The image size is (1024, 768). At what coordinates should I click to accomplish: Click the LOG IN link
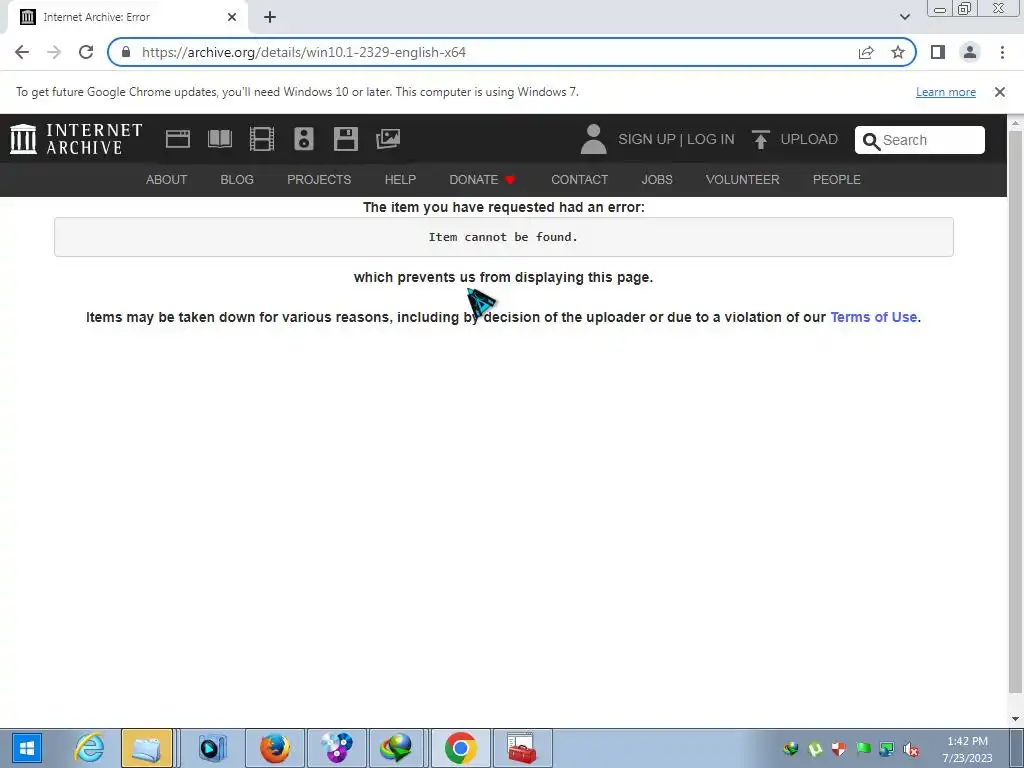click(x=711, y=139)
